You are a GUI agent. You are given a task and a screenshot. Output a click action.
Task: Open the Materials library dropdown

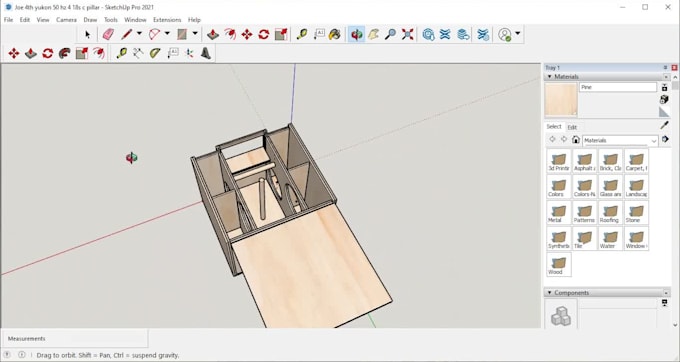coord(620,140)
